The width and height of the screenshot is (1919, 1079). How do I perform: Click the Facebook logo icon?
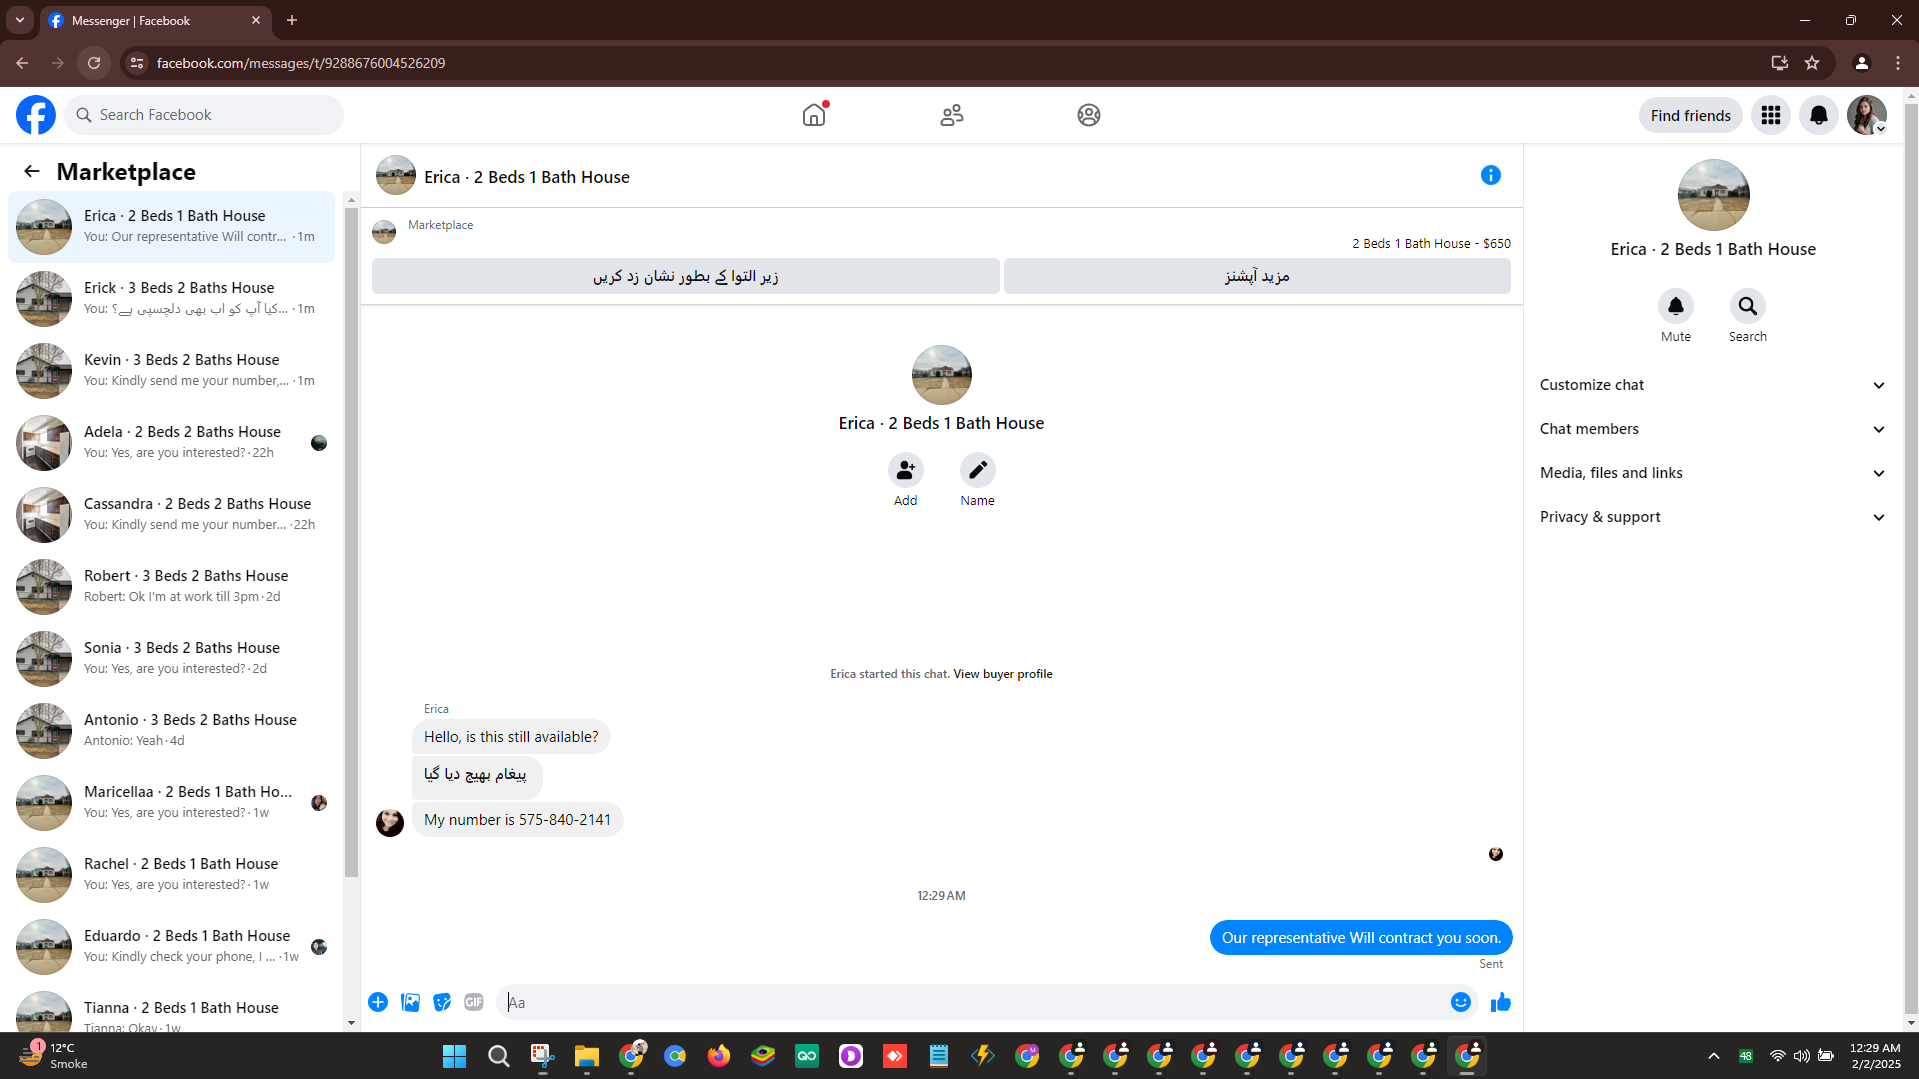pyautogui.click(x=36, y=115)
